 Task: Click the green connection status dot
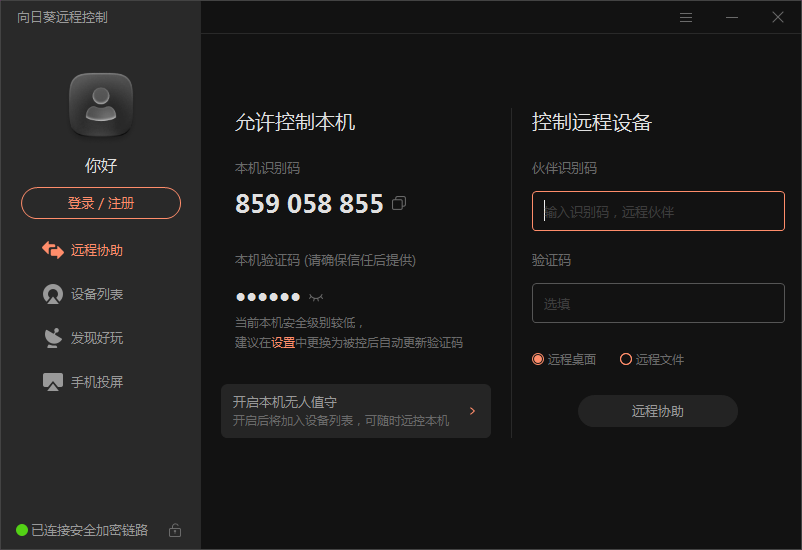click(22, 530)
